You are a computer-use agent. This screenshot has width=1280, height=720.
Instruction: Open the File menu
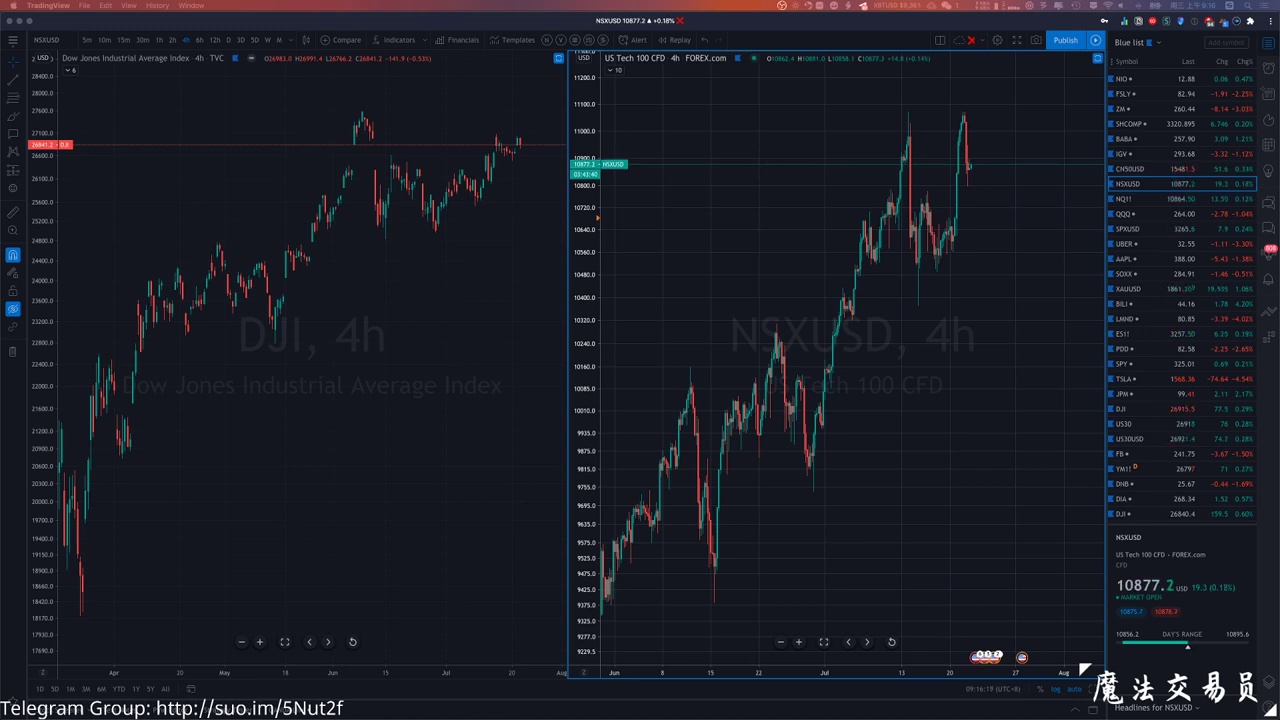click(x=84, y=6)
